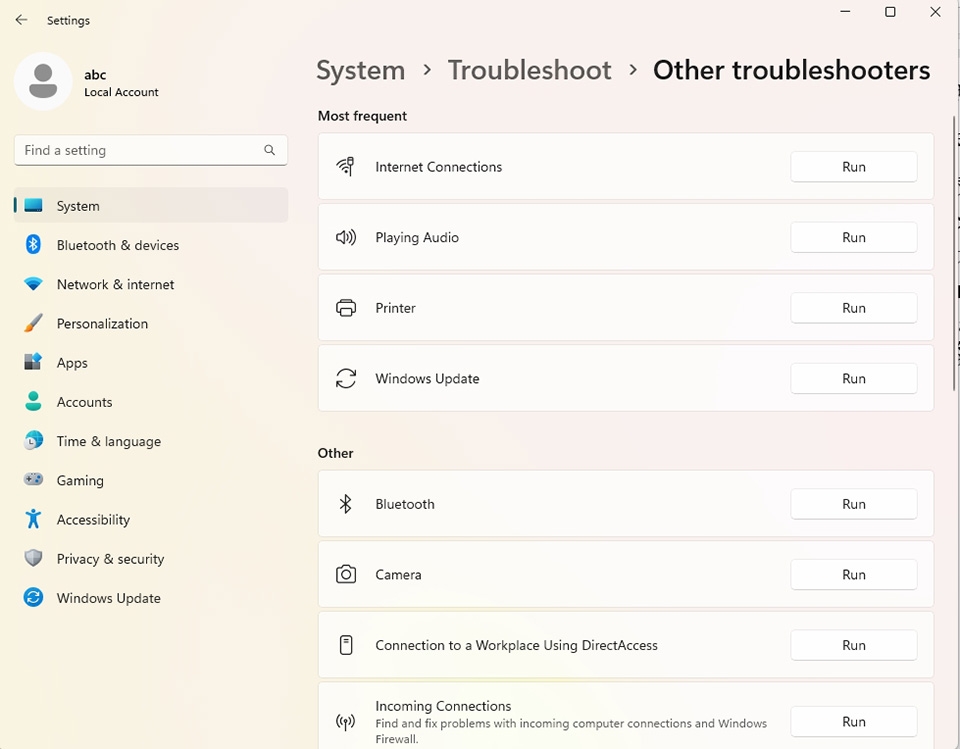Run the Camera troubleshooter
This screenshot has width=960, height=749.
click(853, 574)
